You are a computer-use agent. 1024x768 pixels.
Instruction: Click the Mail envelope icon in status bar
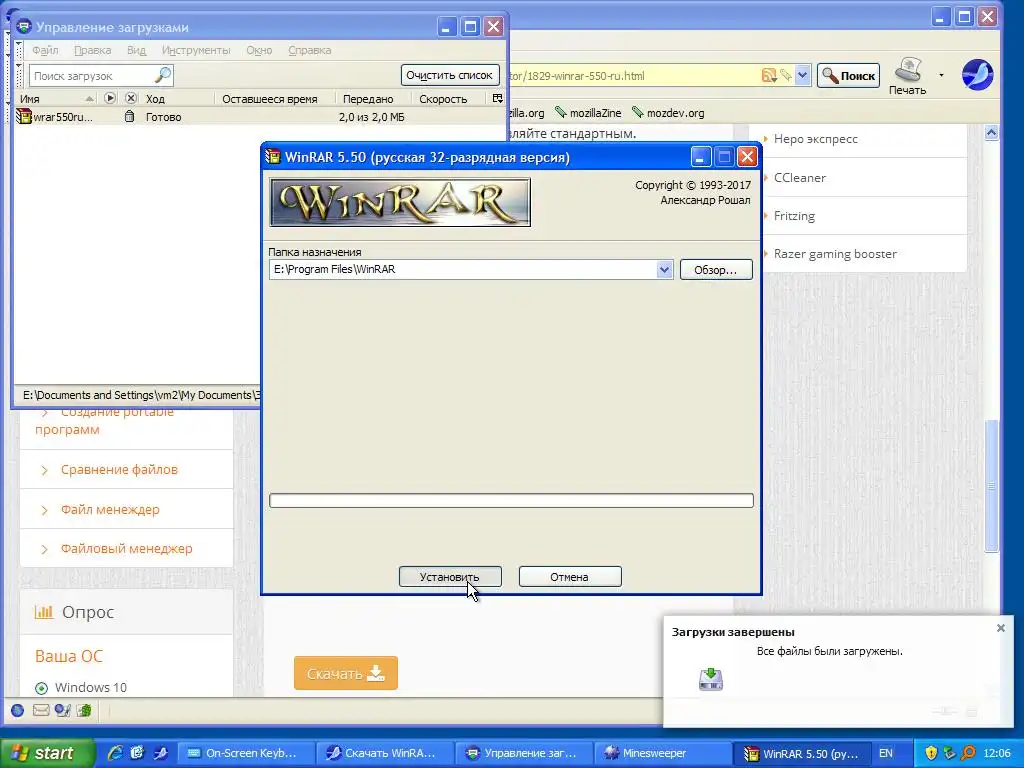[x=40, y=711]
